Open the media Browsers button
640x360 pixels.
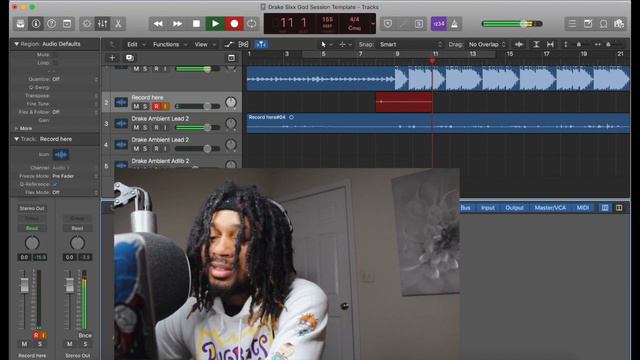click(x=619, y=24)
